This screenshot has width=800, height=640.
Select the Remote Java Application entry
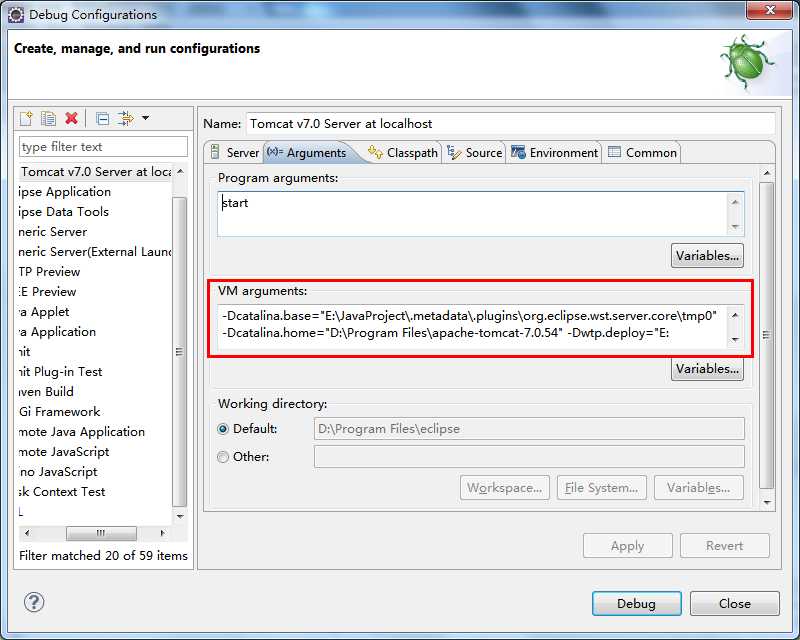coord(82,432)
